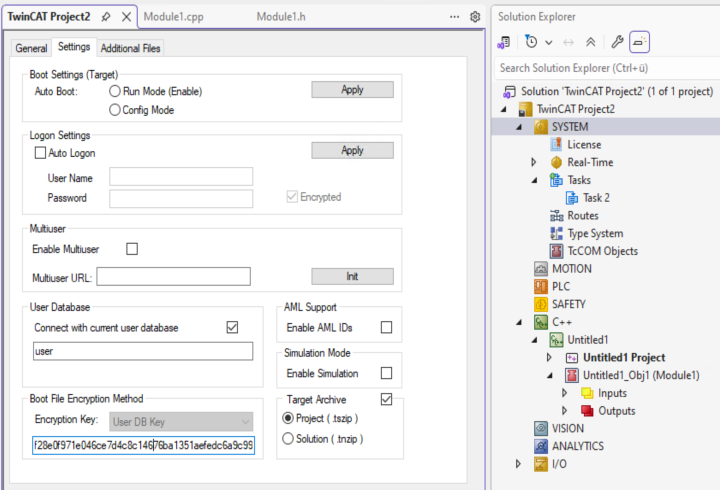This screenshot has height=490, width=720.
Task: Toggle the Enable Multiuser checkbox
Action: [132, 249]
